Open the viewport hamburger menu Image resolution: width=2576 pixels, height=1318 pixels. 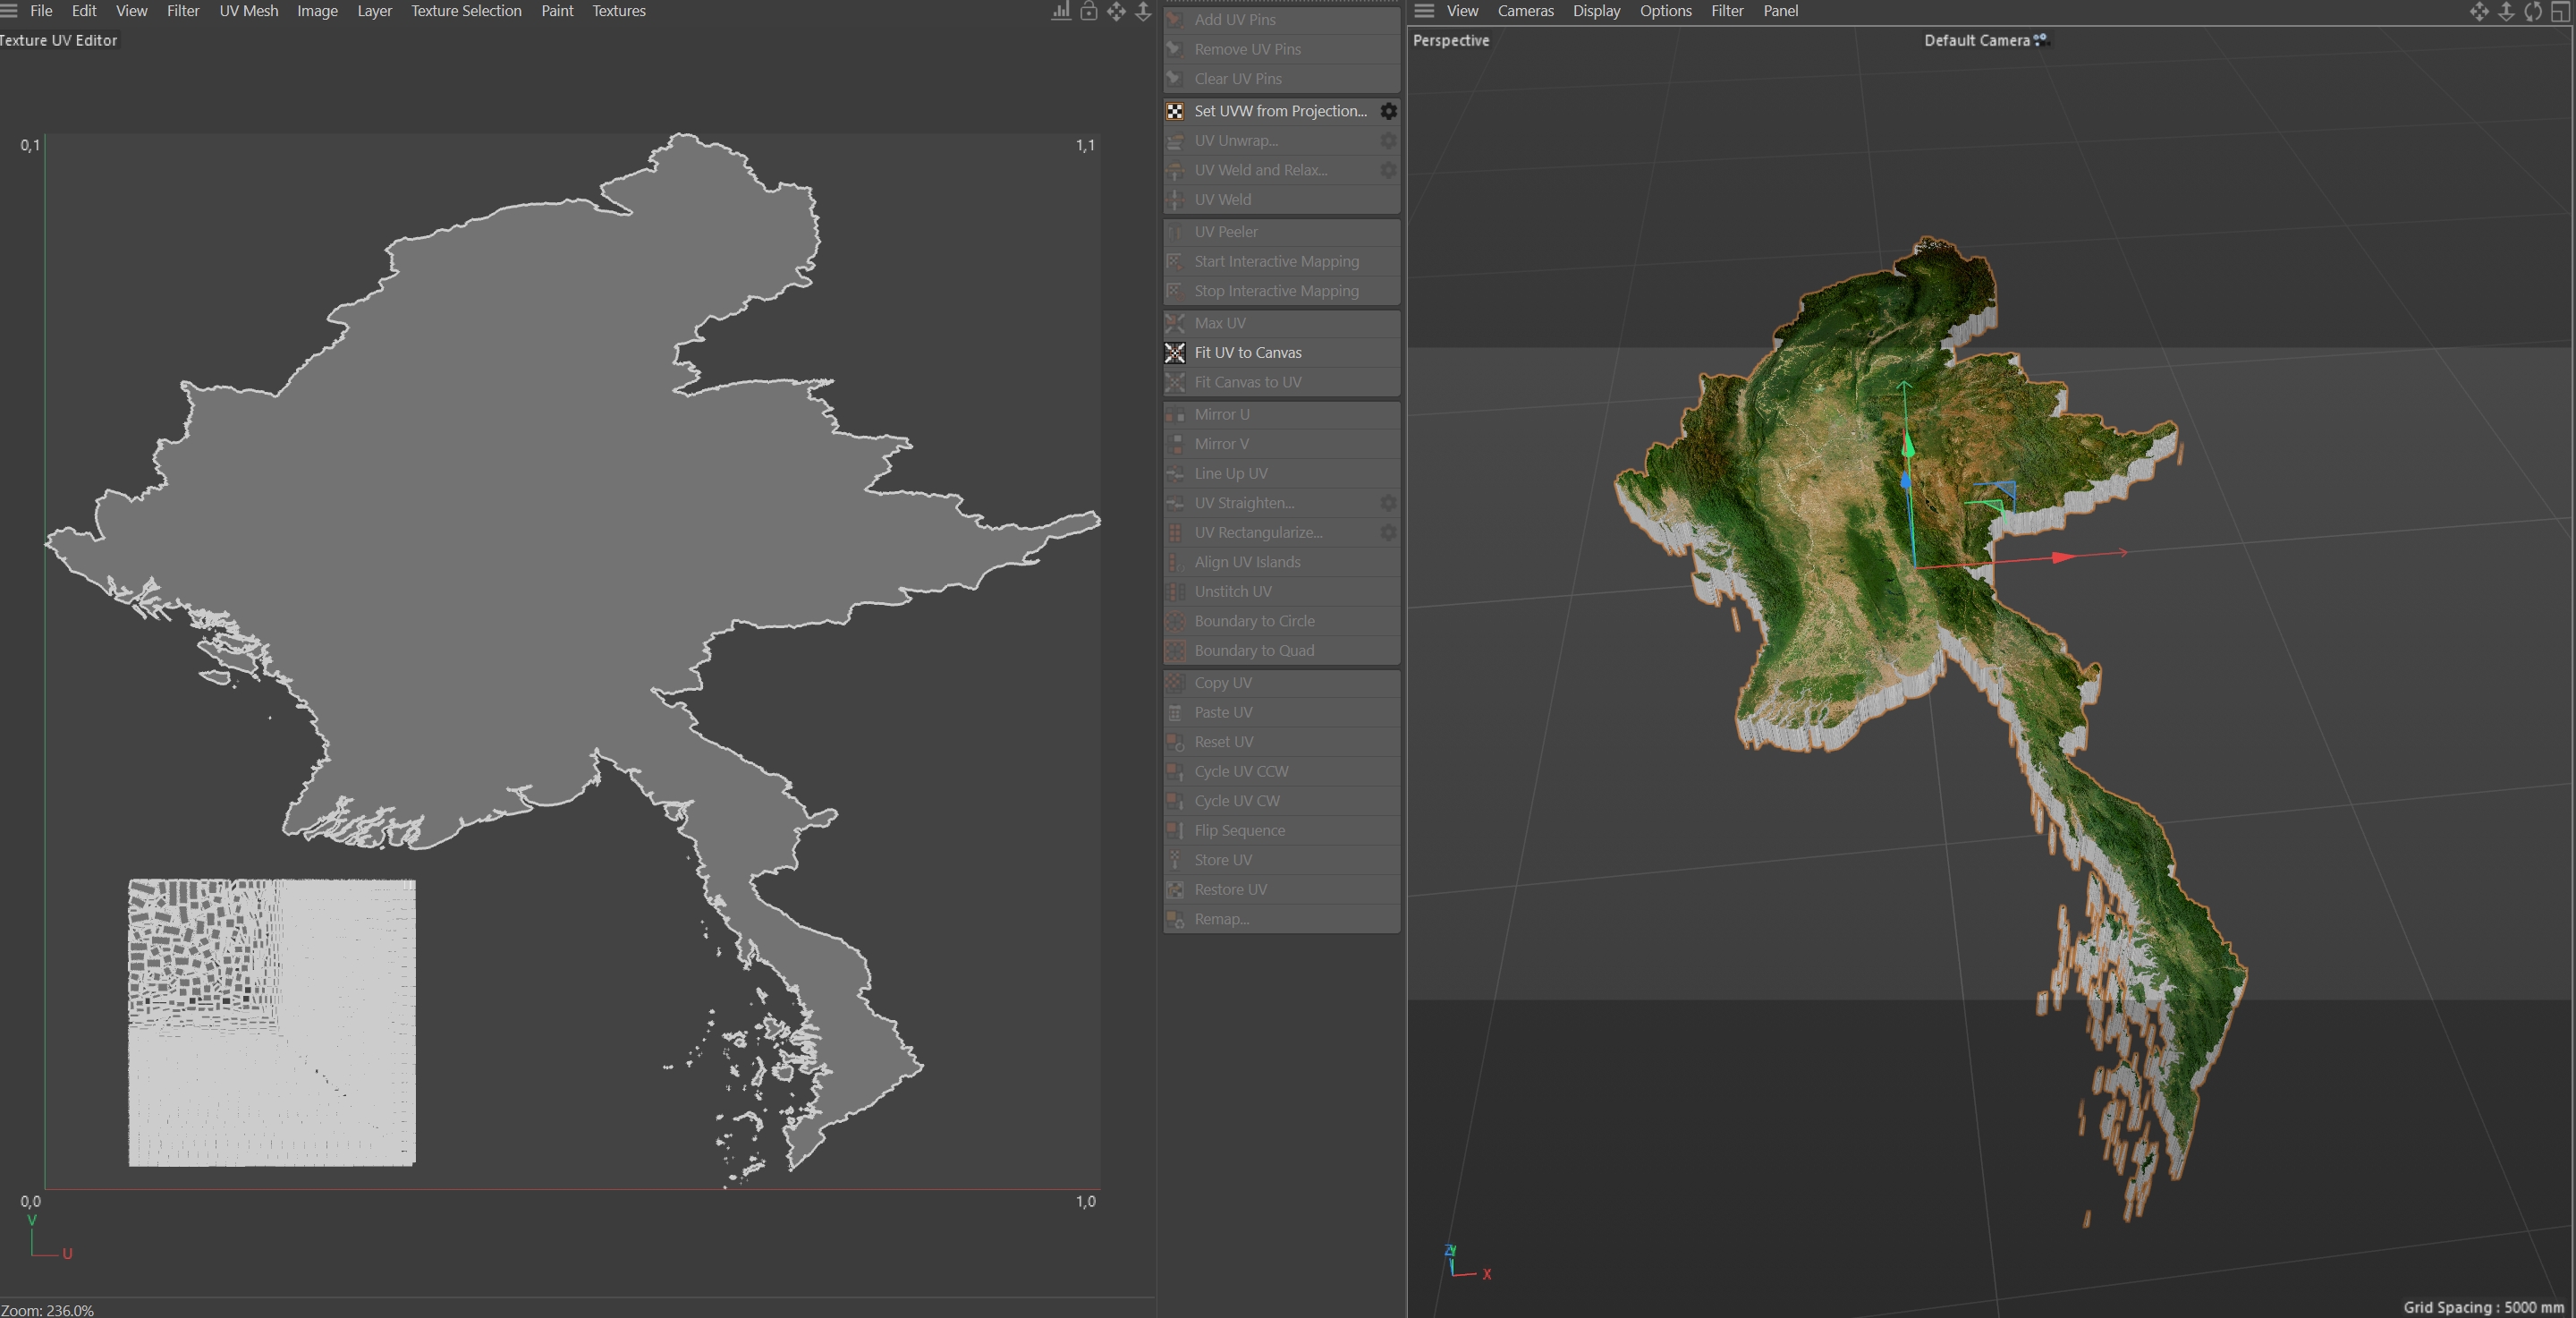tap(1424, 11)
